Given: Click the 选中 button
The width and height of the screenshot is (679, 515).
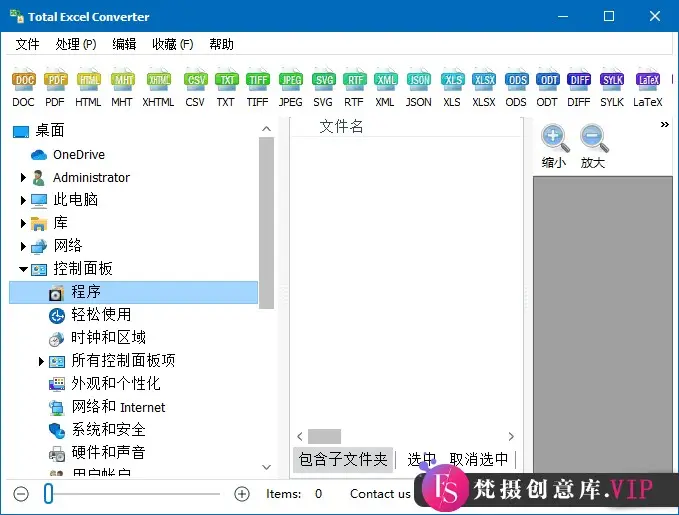Looking at the screenshot, I should [x=421, y=460].
